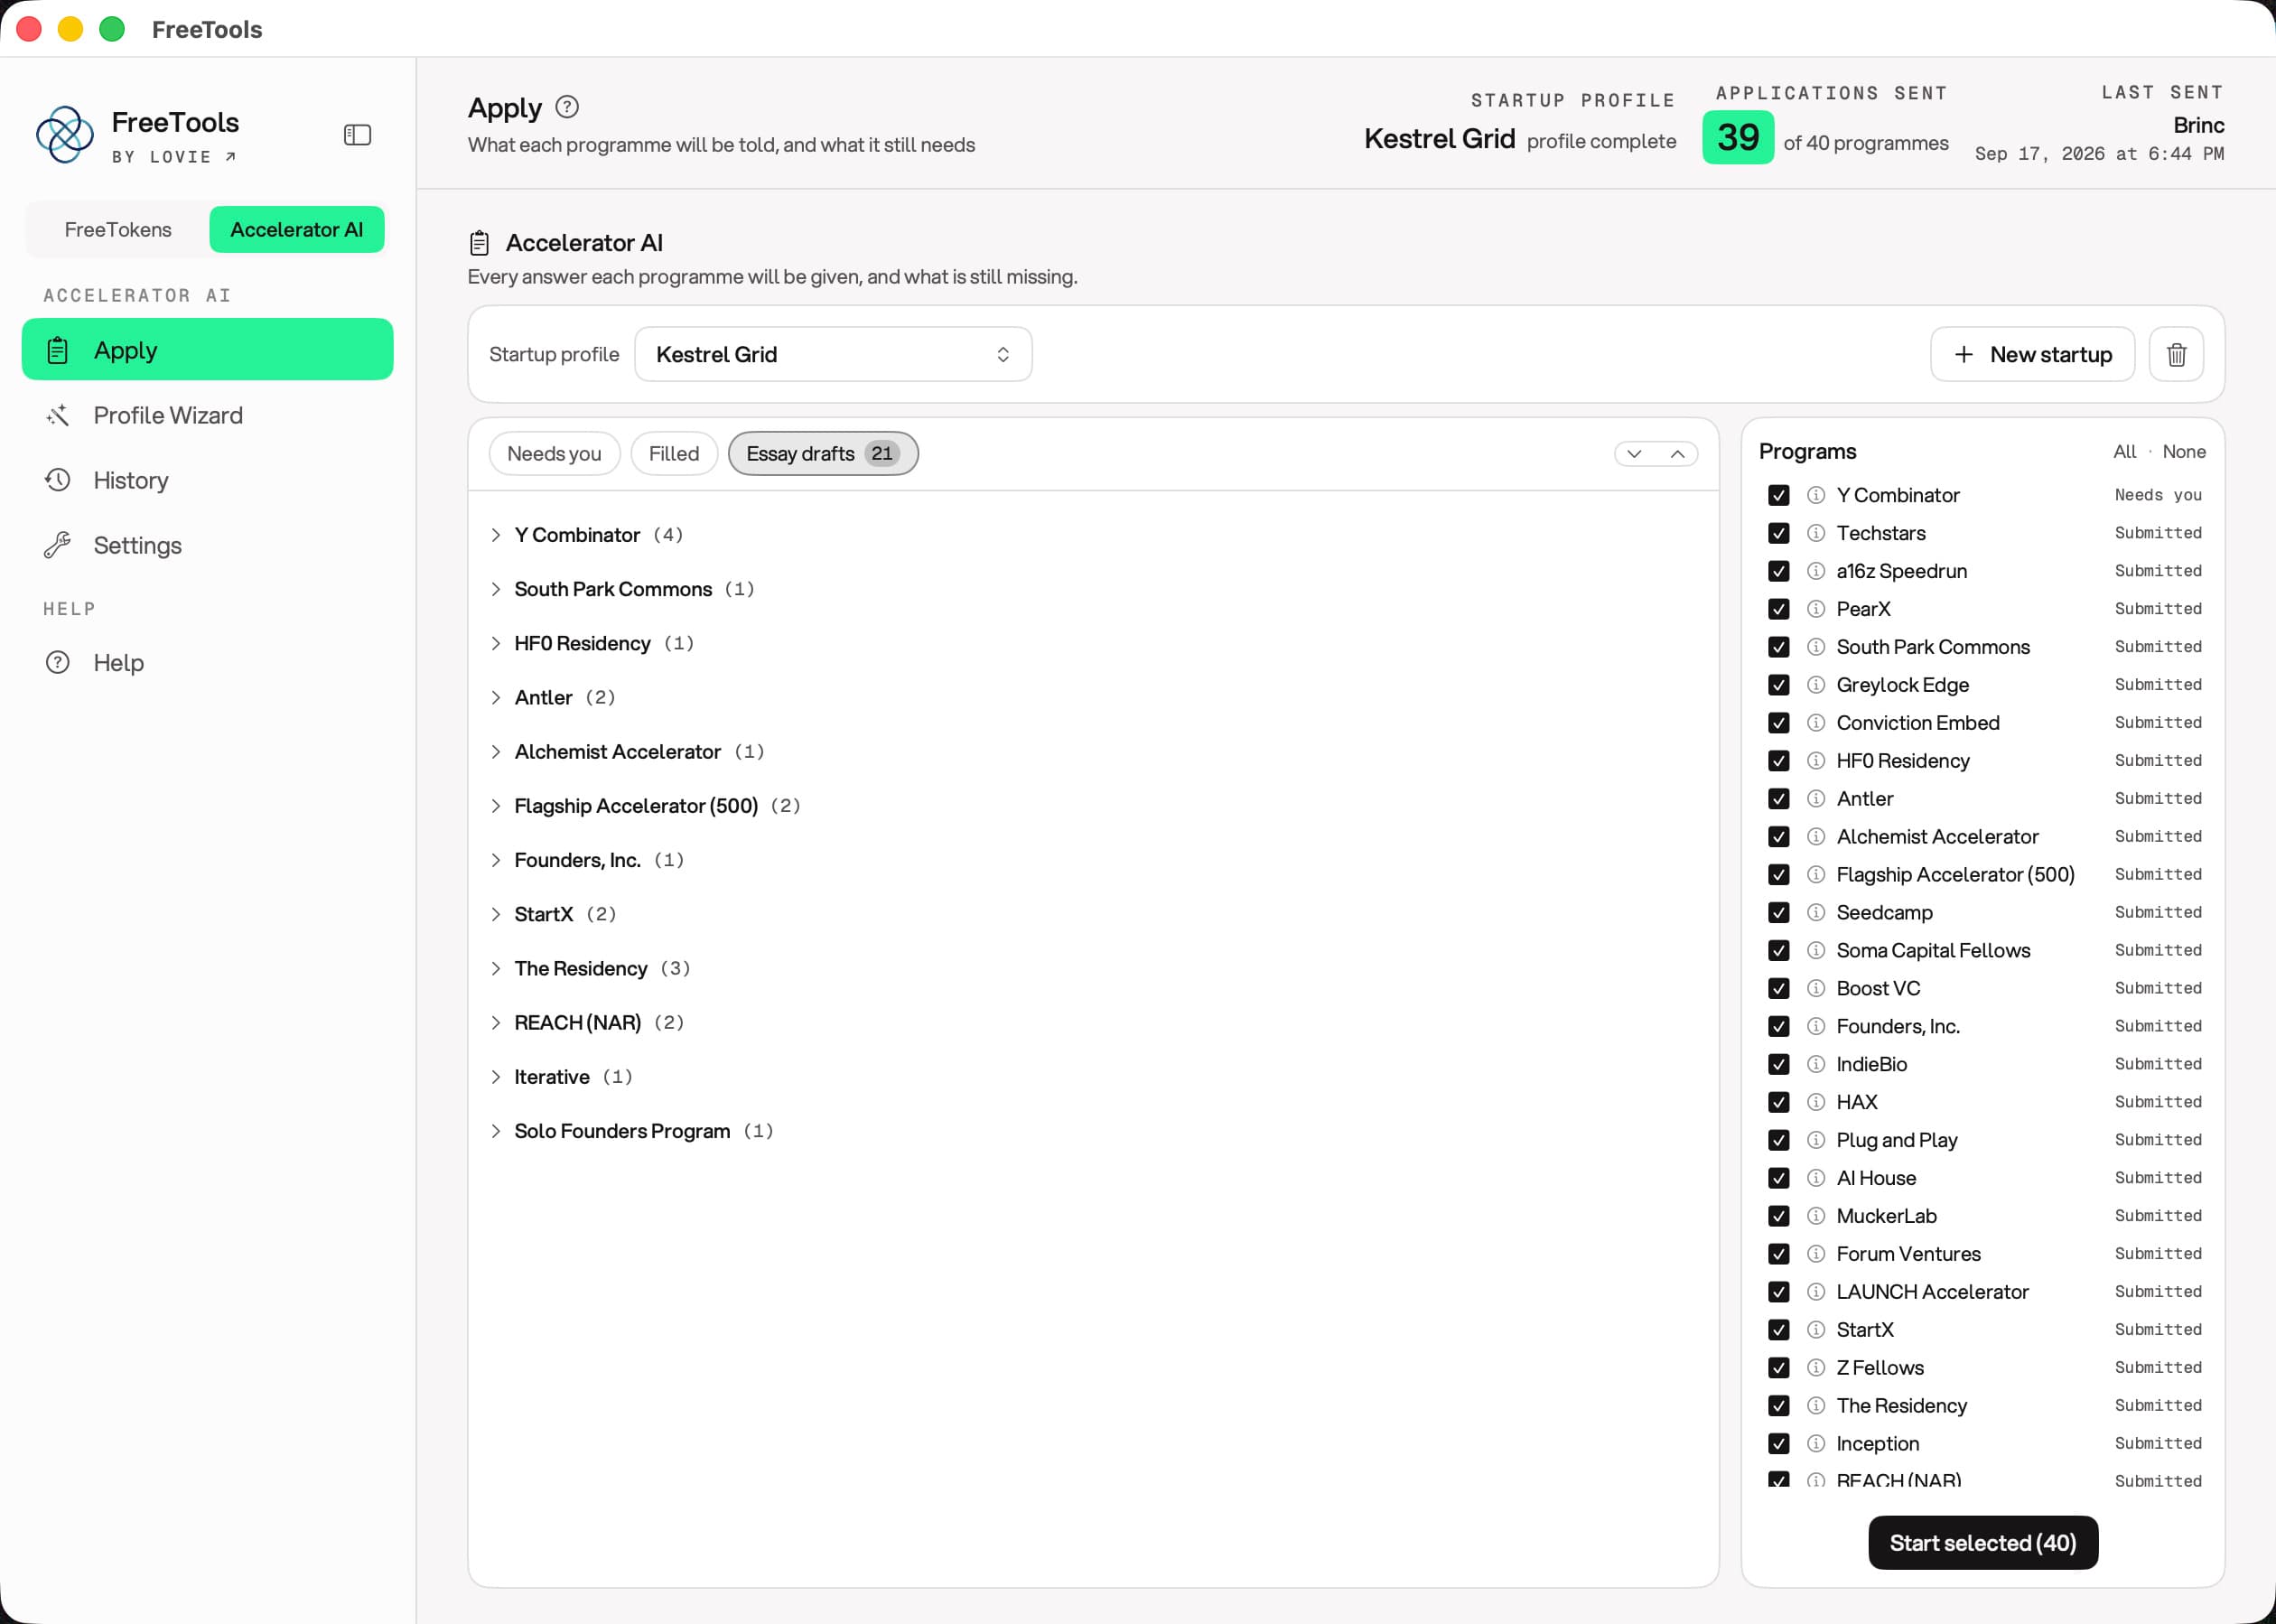Click the History clock icon
This screenshot has width=2276, height=1624.
point(58,480)
